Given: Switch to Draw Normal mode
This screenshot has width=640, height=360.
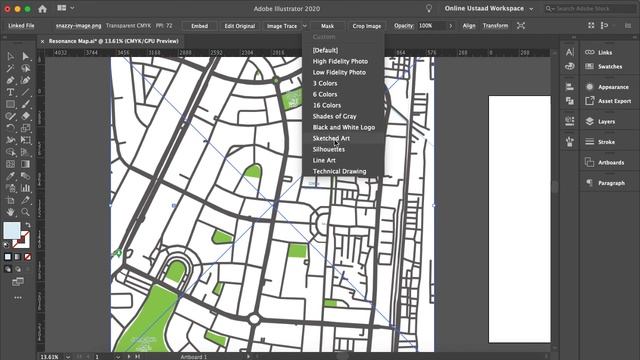Looking at the screenshot, I should (x=8, y=269).
